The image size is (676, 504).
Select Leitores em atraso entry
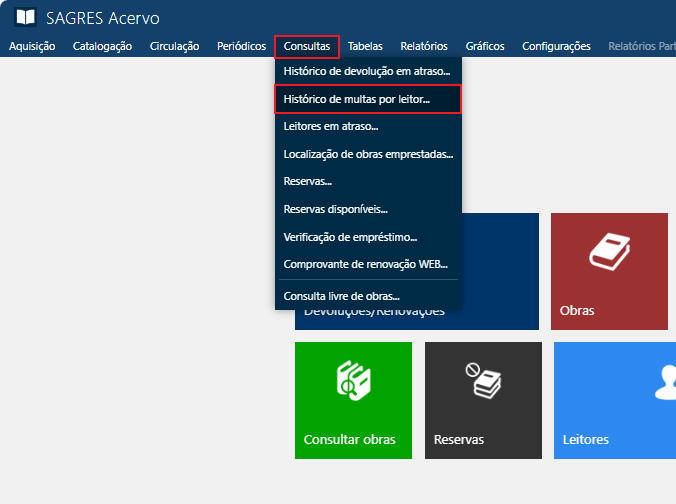(x=331, y=126)
